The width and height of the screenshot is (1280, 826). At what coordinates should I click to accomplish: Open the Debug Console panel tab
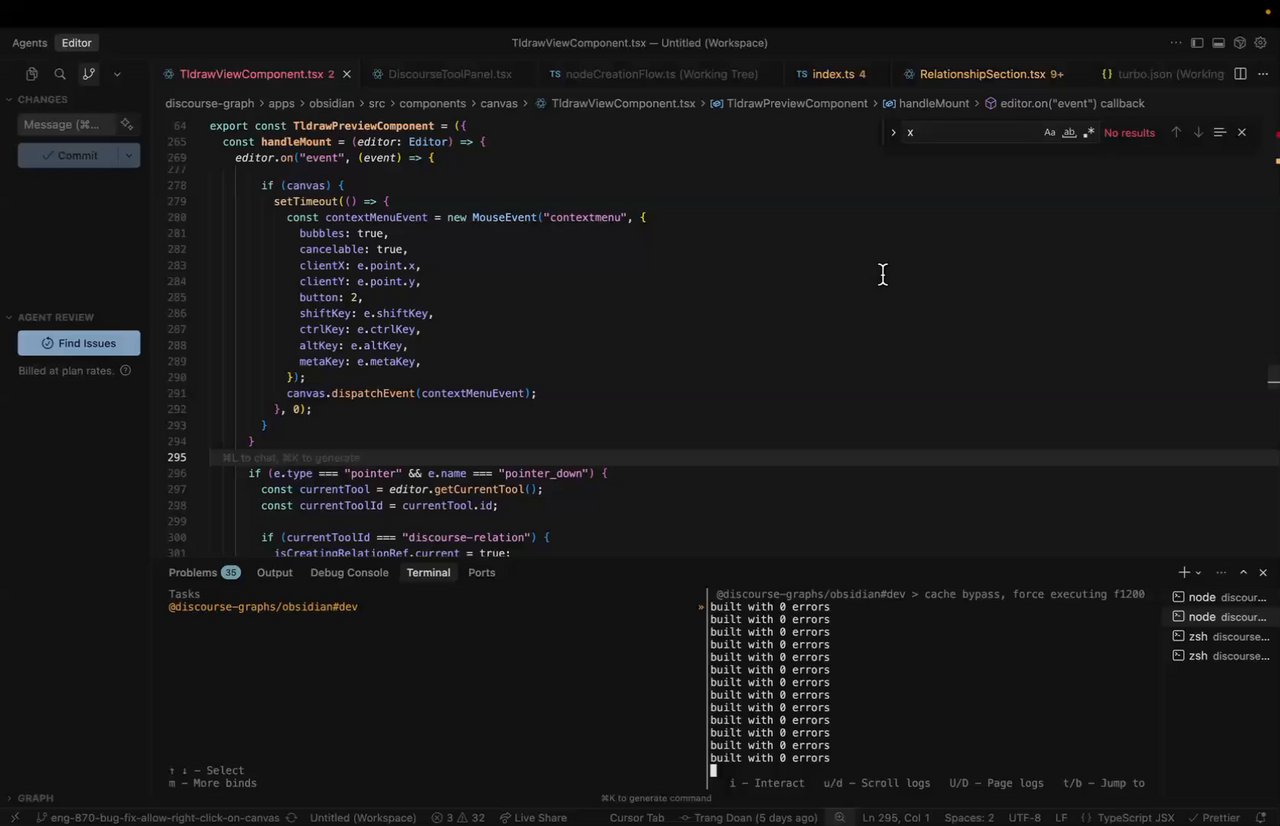point(349,573)
